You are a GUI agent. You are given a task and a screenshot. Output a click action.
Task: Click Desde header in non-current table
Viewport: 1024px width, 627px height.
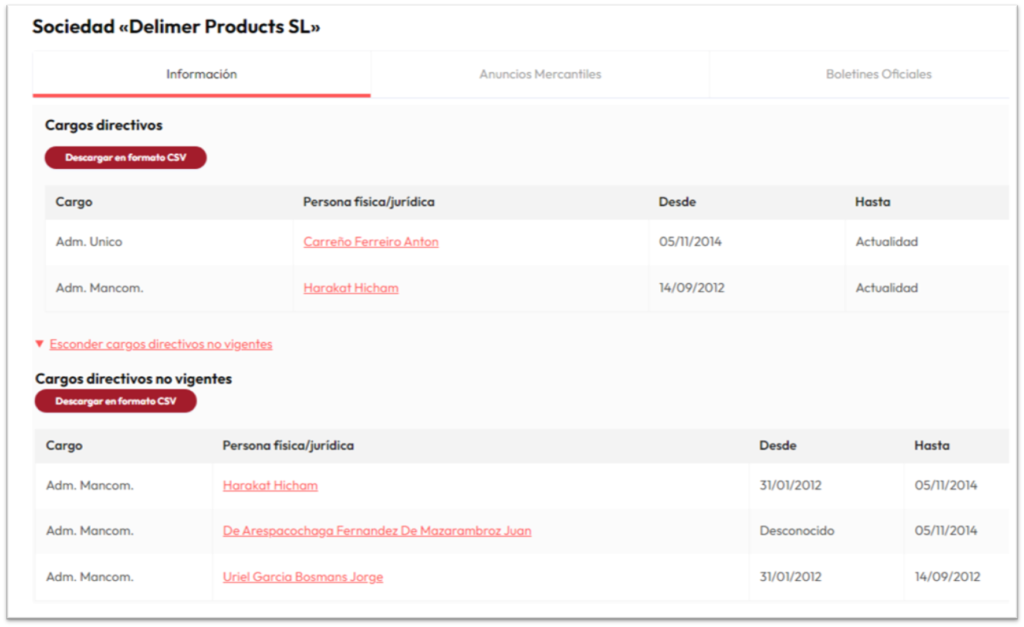[x=778, y=445]
